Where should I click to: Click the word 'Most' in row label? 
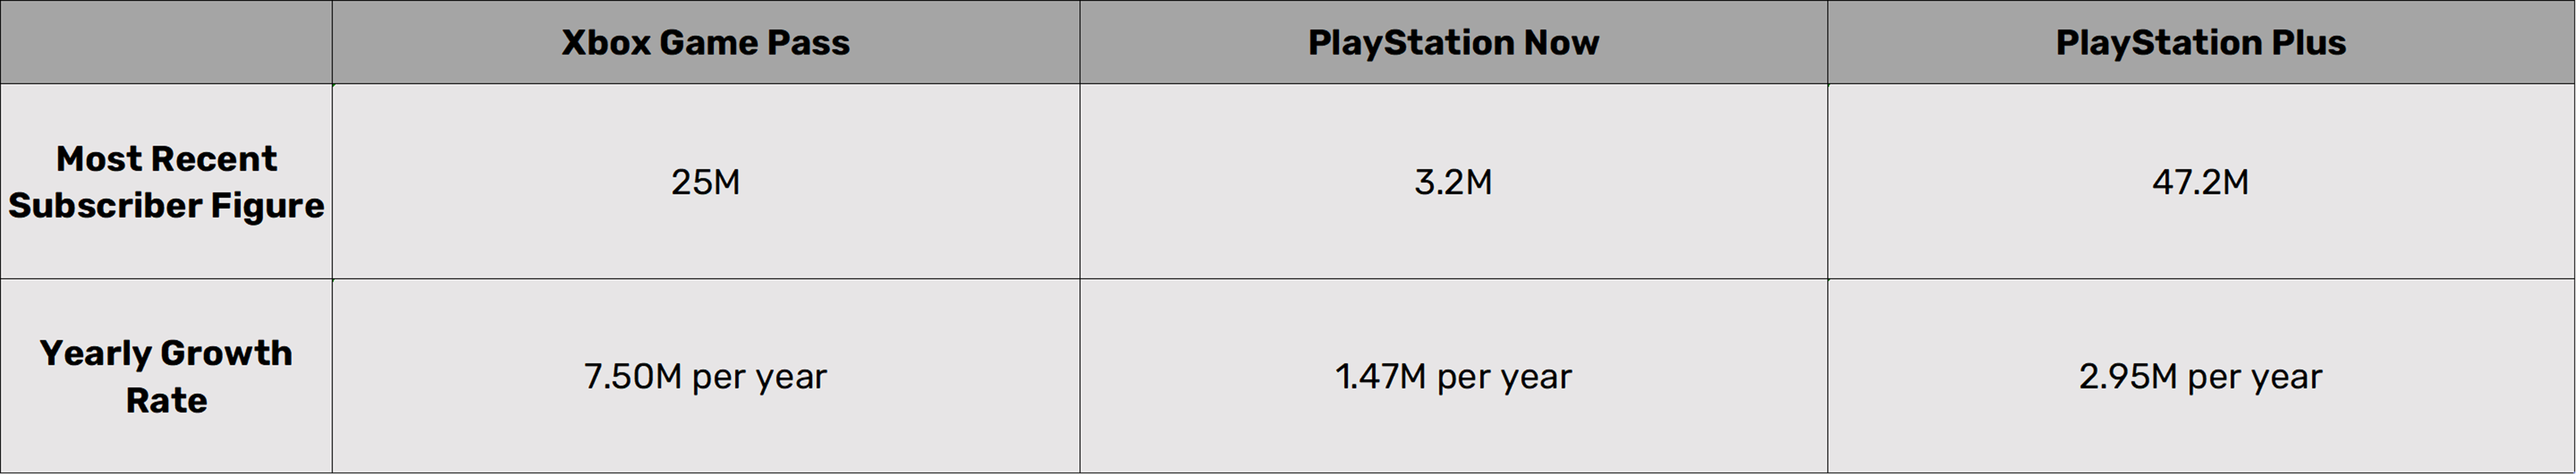coord(99,159)
